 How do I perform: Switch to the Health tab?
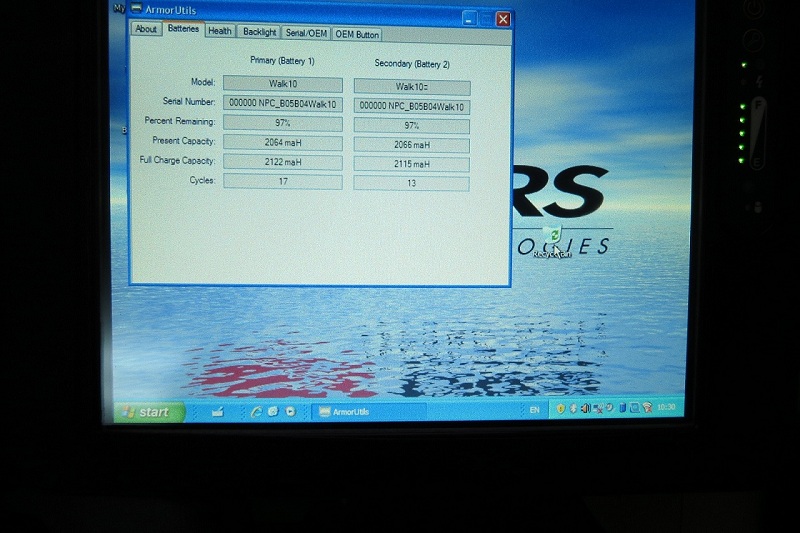pyautogui.click(x=219, y=31)
